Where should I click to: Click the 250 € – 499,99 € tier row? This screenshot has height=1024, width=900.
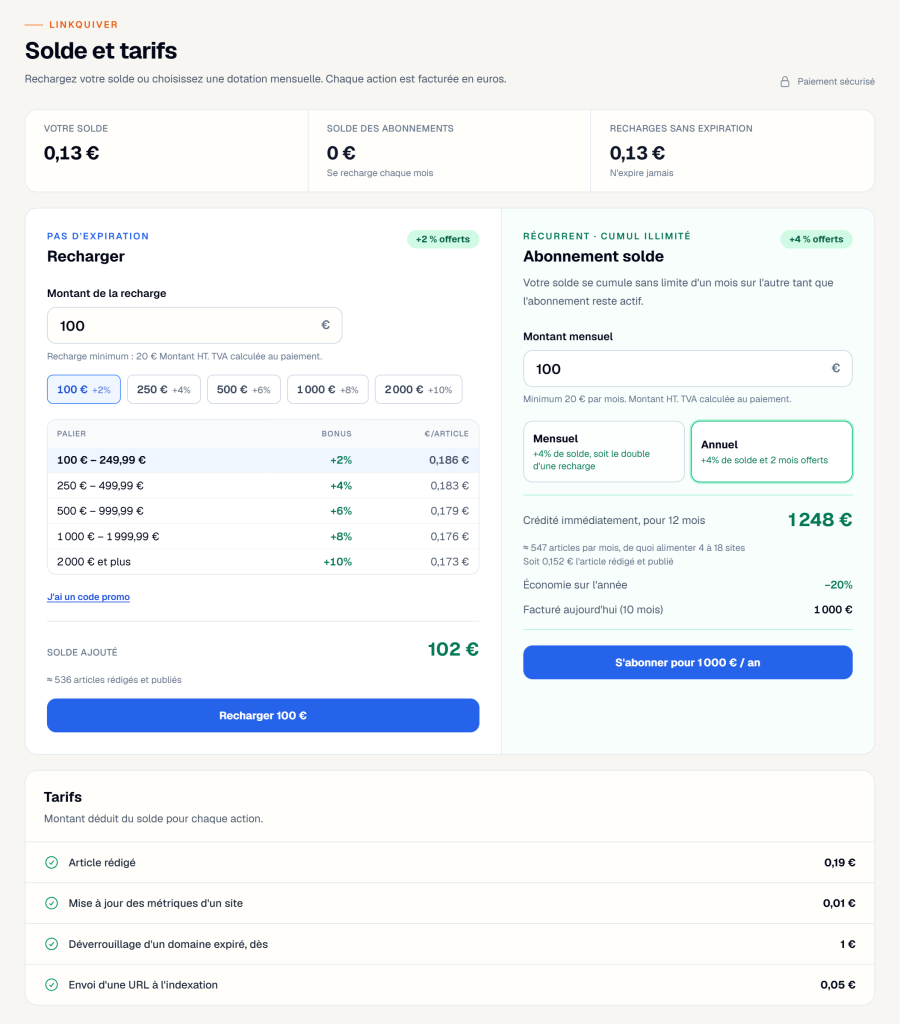point(263,486)
